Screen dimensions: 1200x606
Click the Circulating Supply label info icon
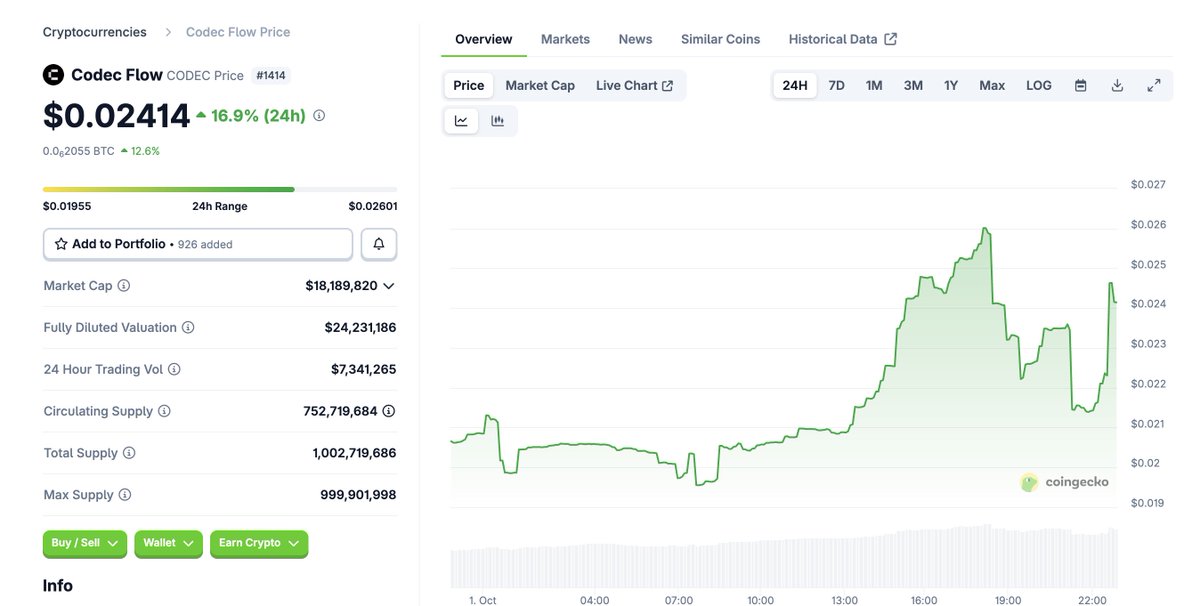click(x=164, y=412)
